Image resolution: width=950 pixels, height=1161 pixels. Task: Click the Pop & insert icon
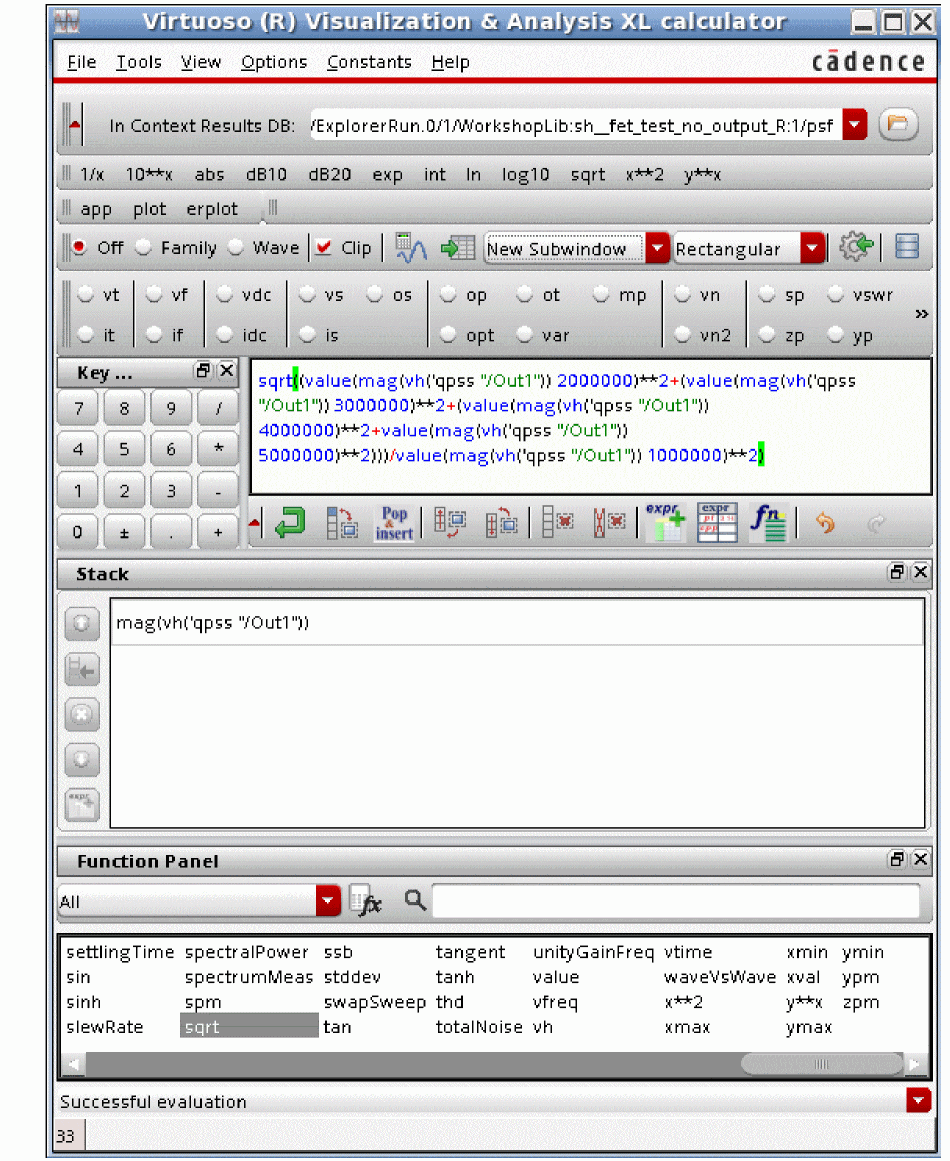[x=394, y=523]
